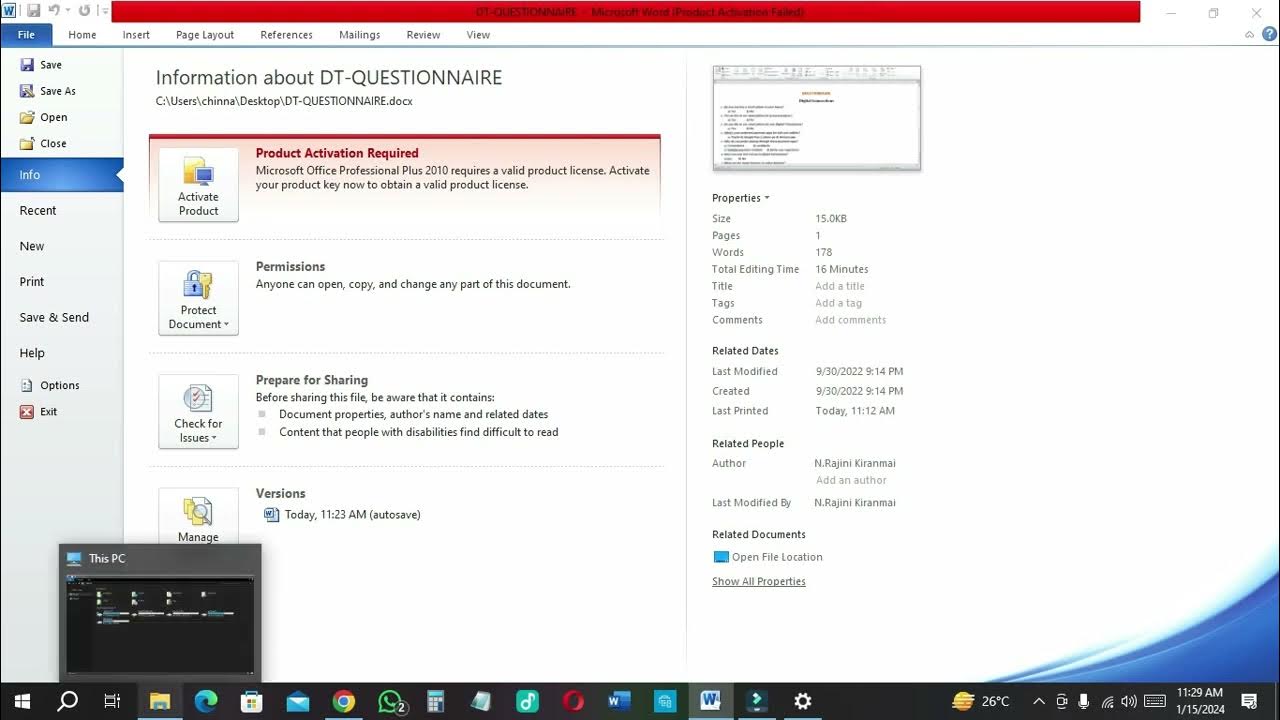This screenshot has width=1280, height=720.
Task: Open Task View on the taskbar
Action: pos(112,701)
